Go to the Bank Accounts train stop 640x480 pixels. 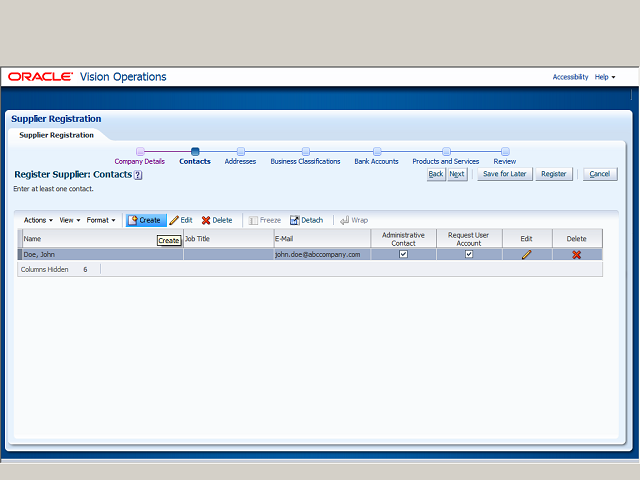[x=376, y=156]
